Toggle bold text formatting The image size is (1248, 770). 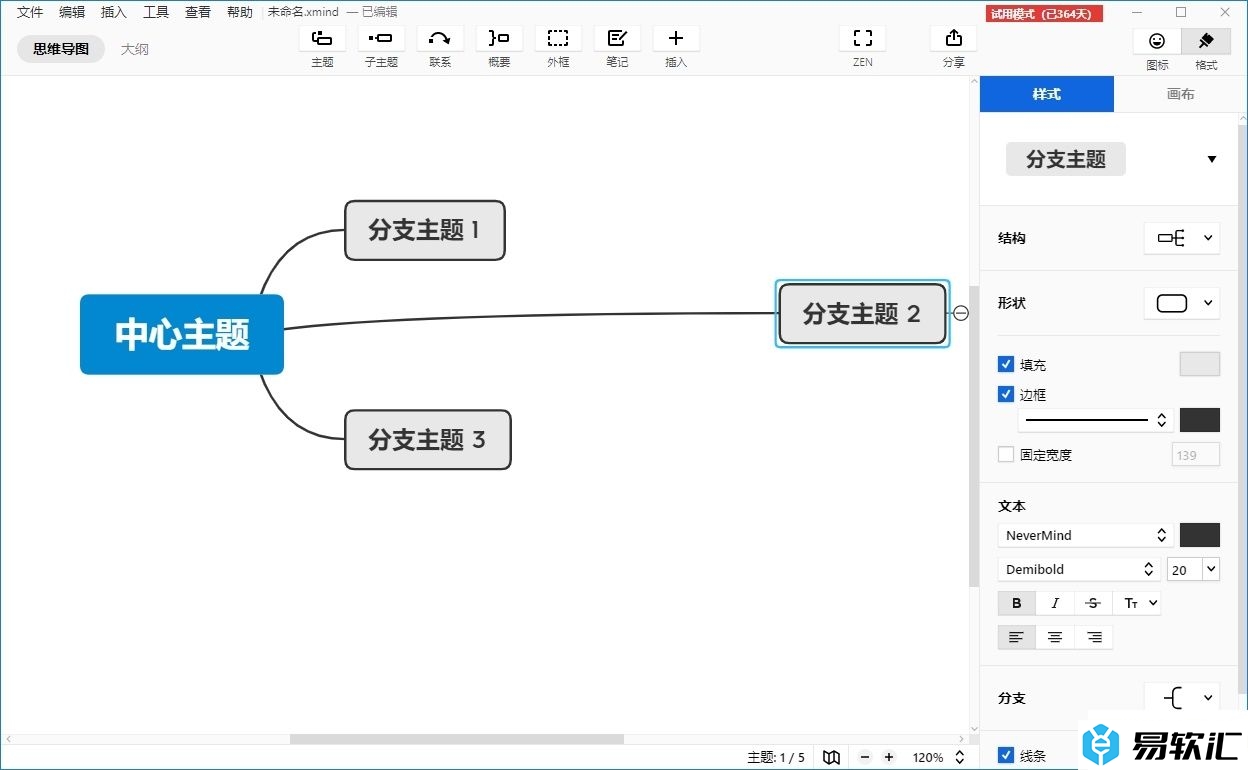pos(1017,603)
